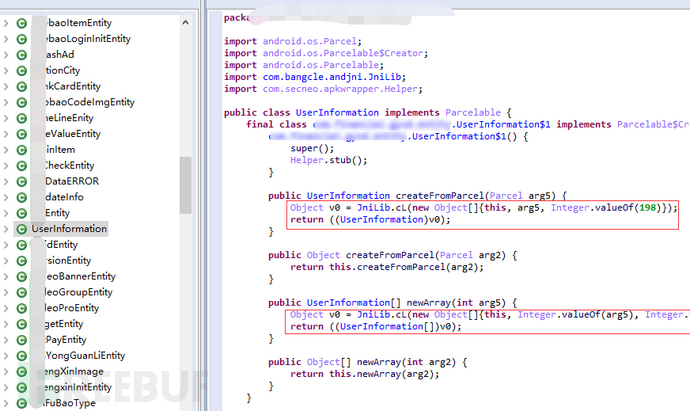
Task: Expand the UserInformation tree node
Action: click(6, 229)
